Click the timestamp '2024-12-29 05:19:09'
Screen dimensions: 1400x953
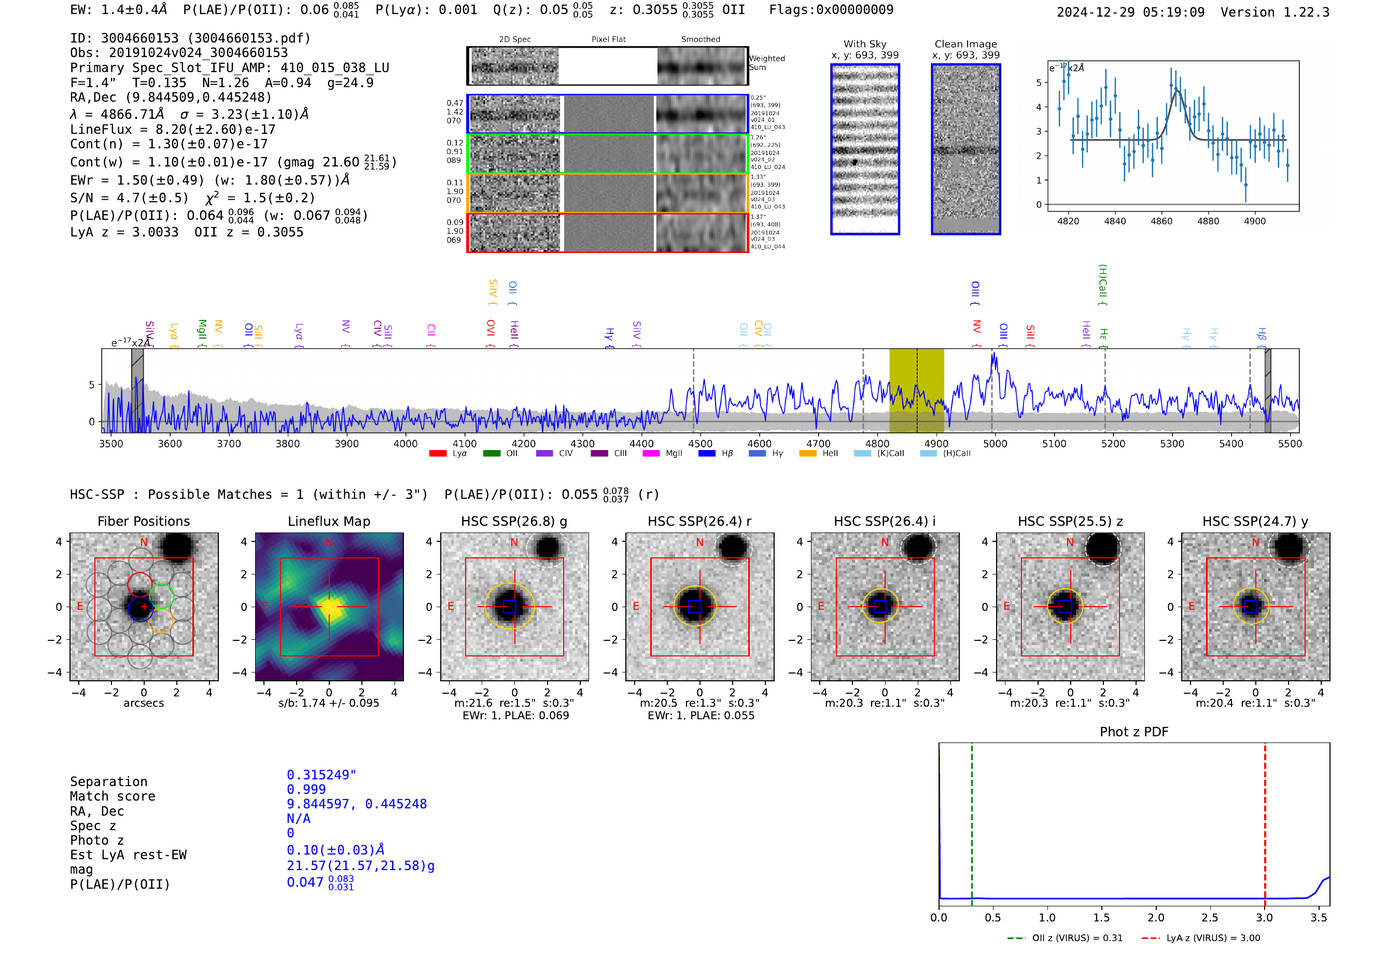[x=1130, y=12]
